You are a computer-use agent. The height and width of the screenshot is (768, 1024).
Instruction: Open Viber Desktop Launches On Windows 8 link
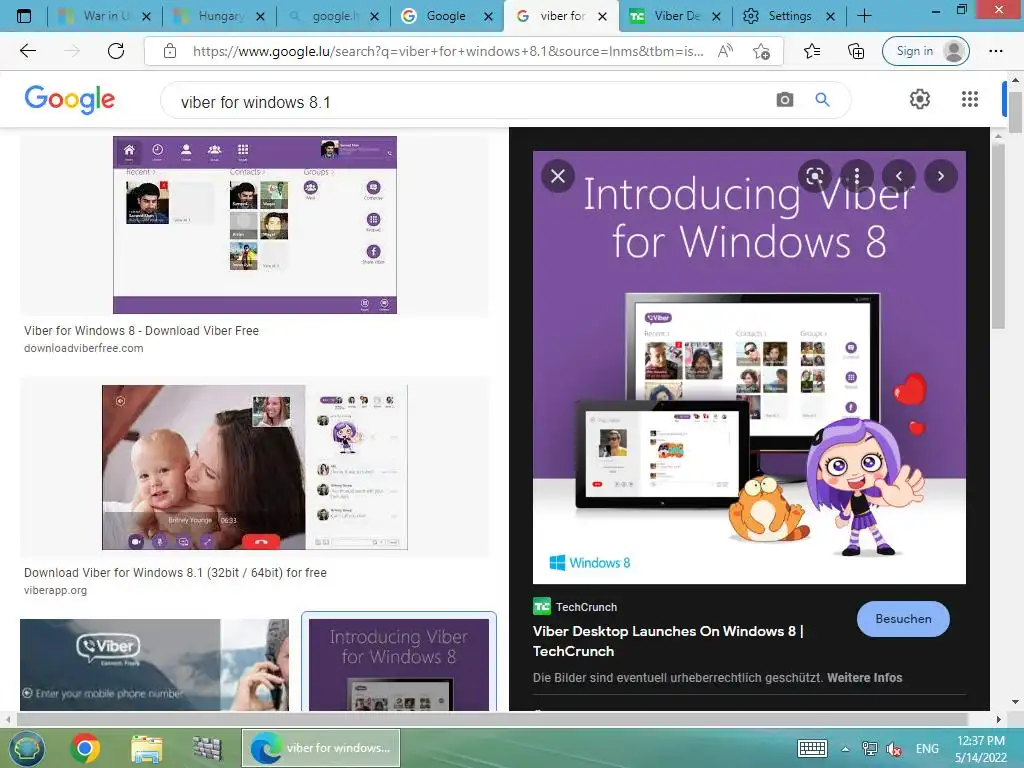[x=668, y=641]
